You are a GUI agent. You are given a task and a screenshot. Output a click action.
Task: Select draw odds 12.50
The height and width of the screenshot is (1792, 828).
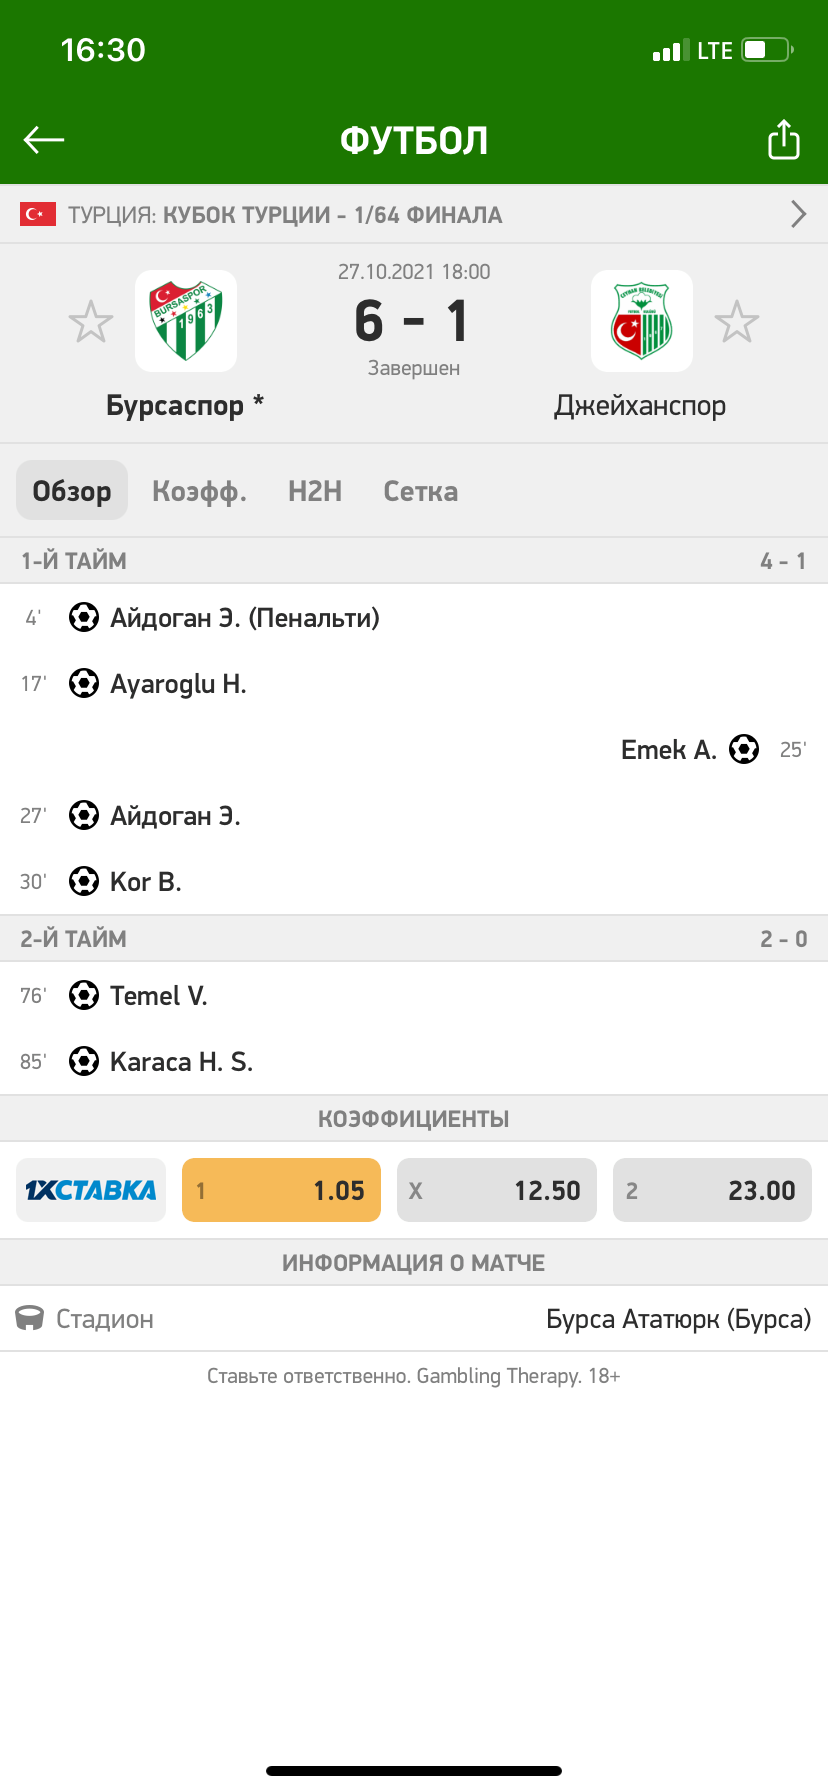(x=497, y=1190)
